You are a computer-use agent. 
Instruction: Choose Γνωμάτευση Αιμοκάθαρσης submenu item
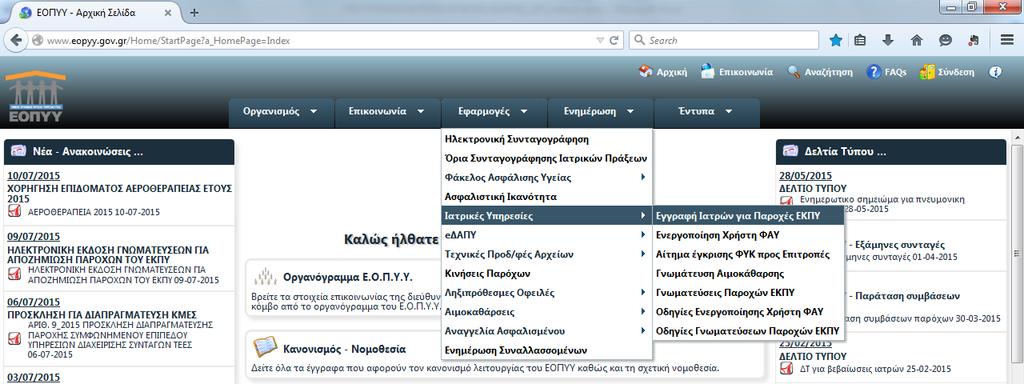tap(748, 273)
